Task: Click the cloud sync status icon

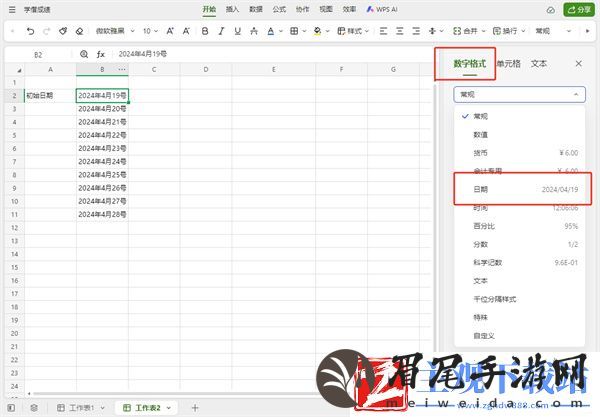Action: pos(550,10)
